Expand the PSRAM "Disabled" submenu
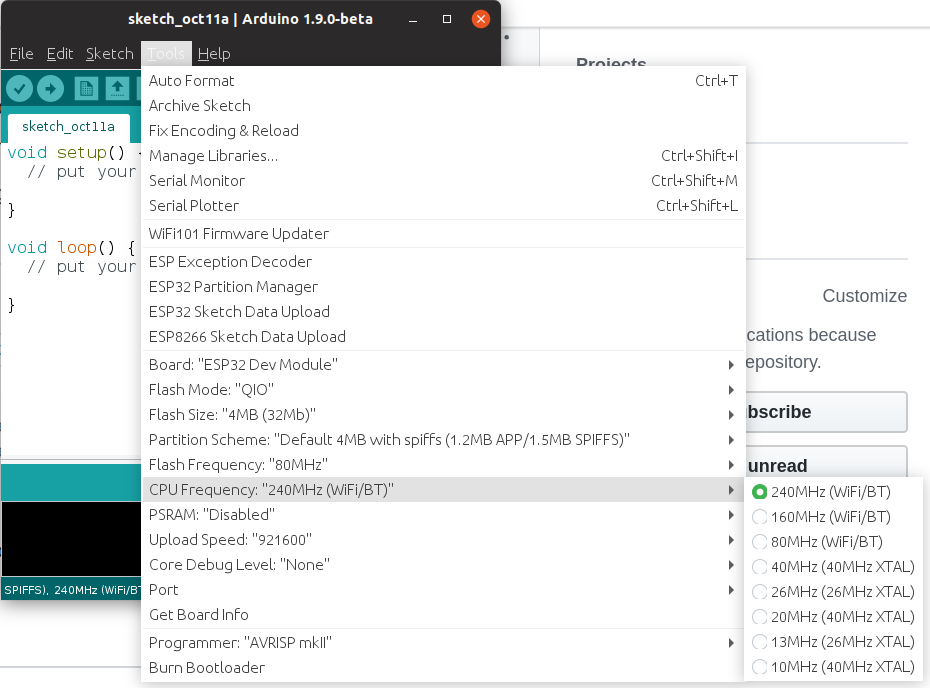Image resolution: width=930 pixels, height=688 pixels. [443, 514]
